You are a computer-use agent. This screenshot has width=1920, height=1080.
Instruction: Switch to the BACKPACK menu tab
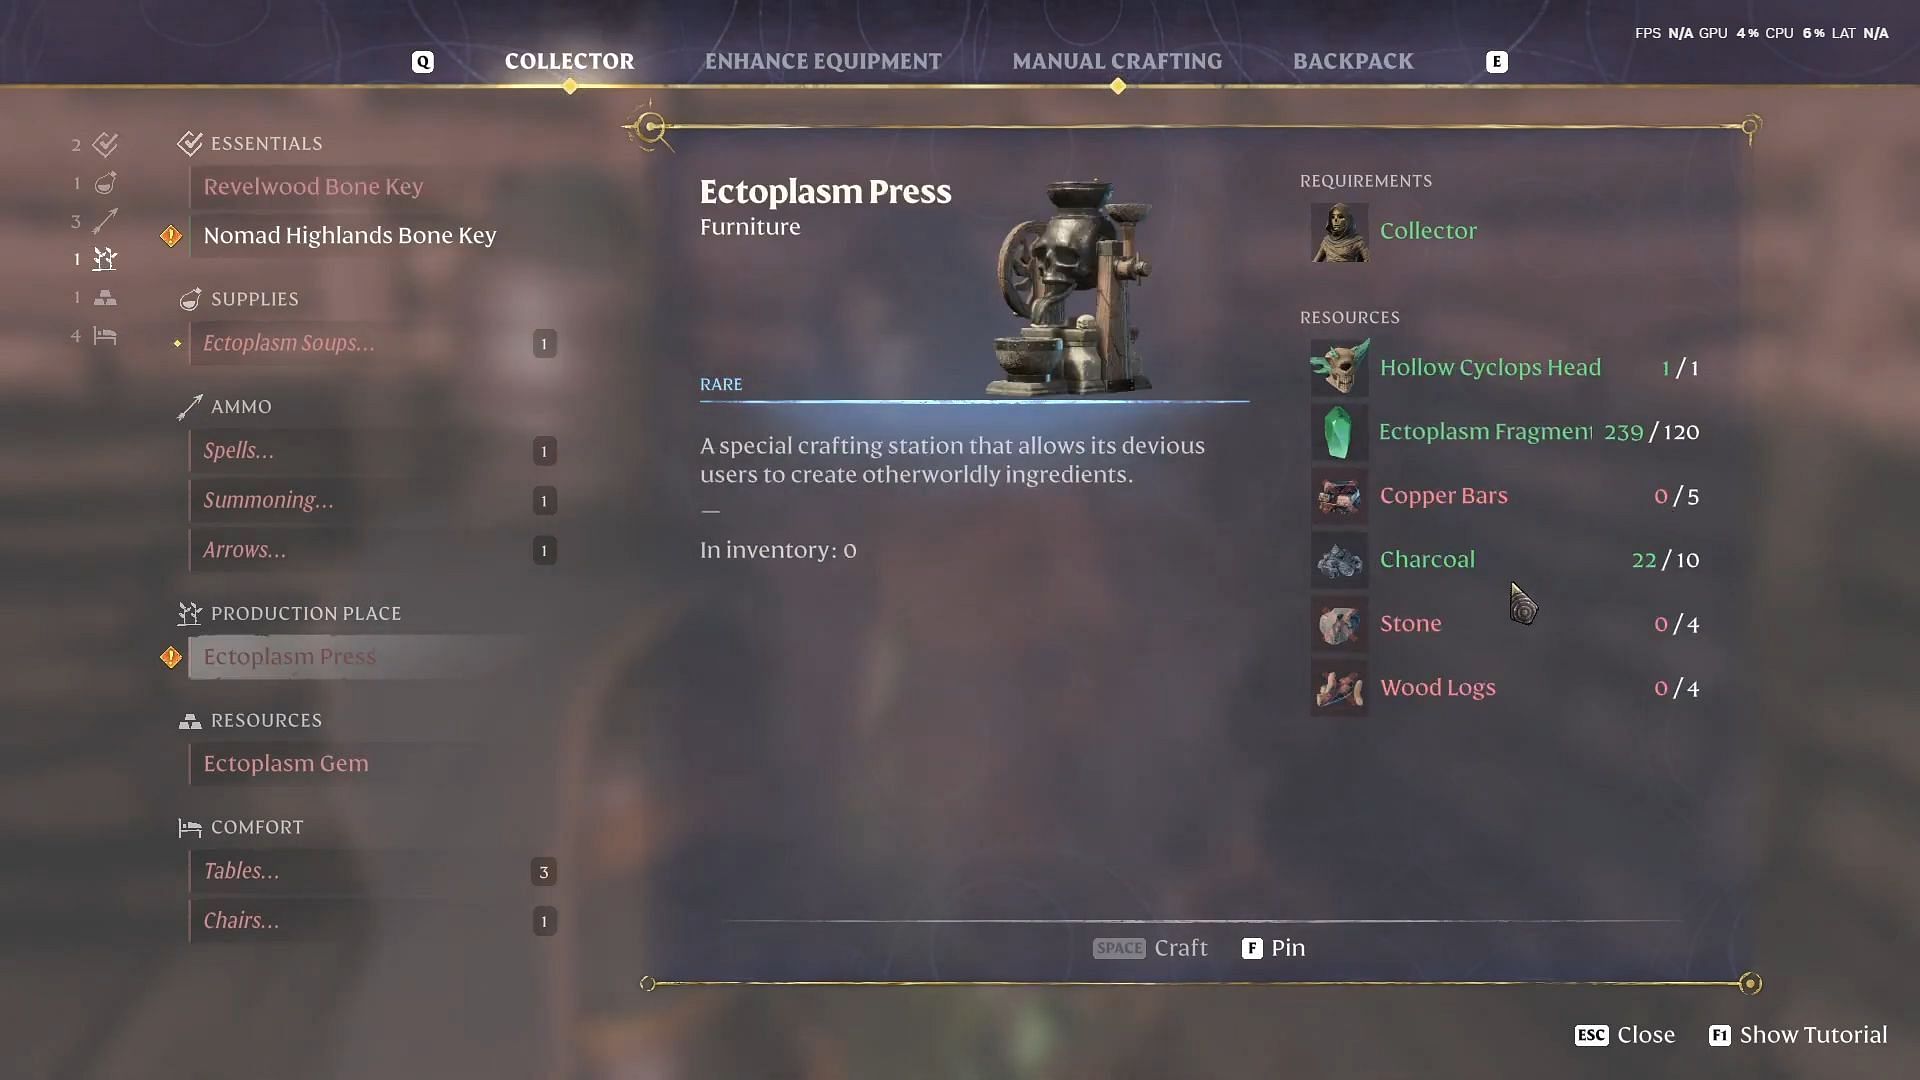1353,61
